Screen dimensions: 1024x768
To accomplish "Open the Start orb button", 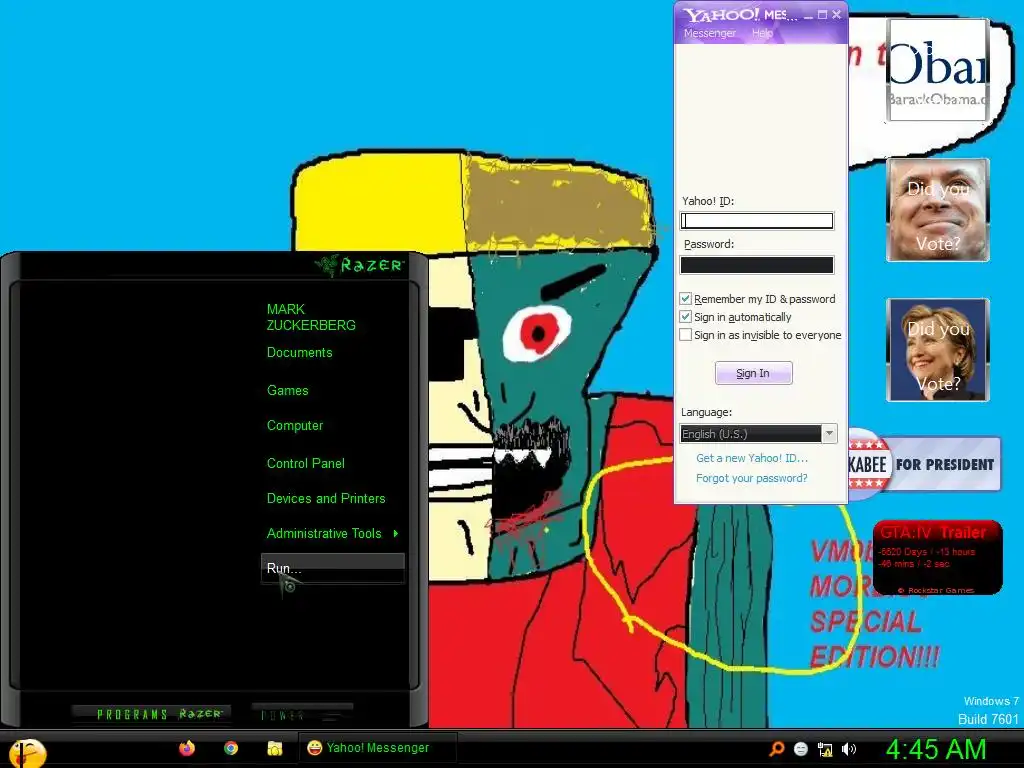I will coord(26,752).
